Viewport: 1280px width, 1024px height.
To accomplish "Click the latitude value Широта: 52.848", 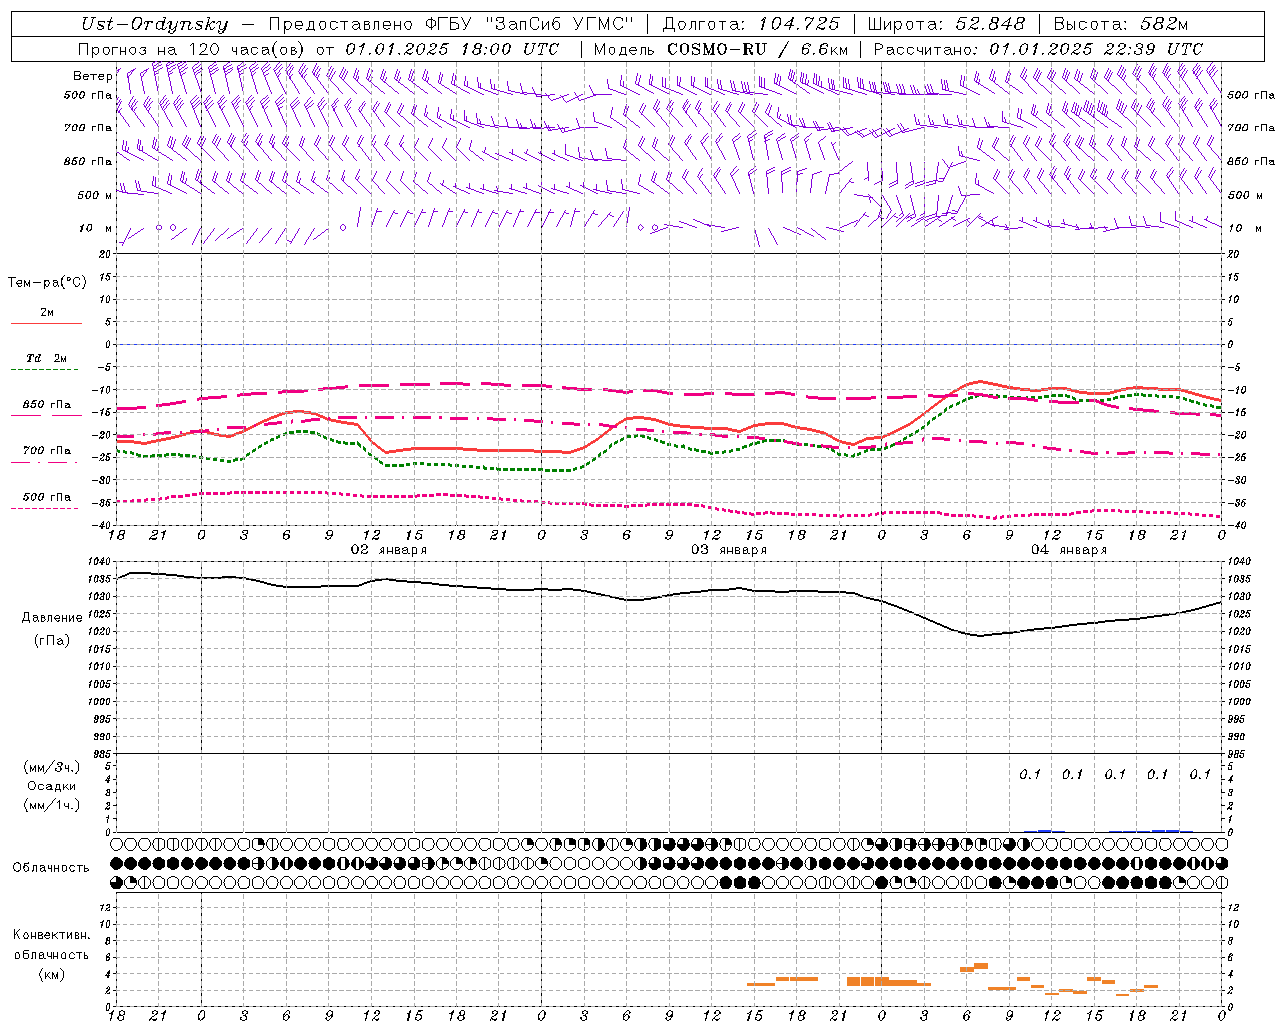I will tap(946, 24).
